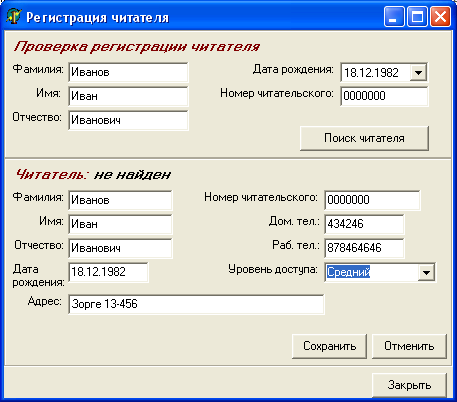457x402 pixels.
Task: Click the Отменить button
Action: coord(409,346)
